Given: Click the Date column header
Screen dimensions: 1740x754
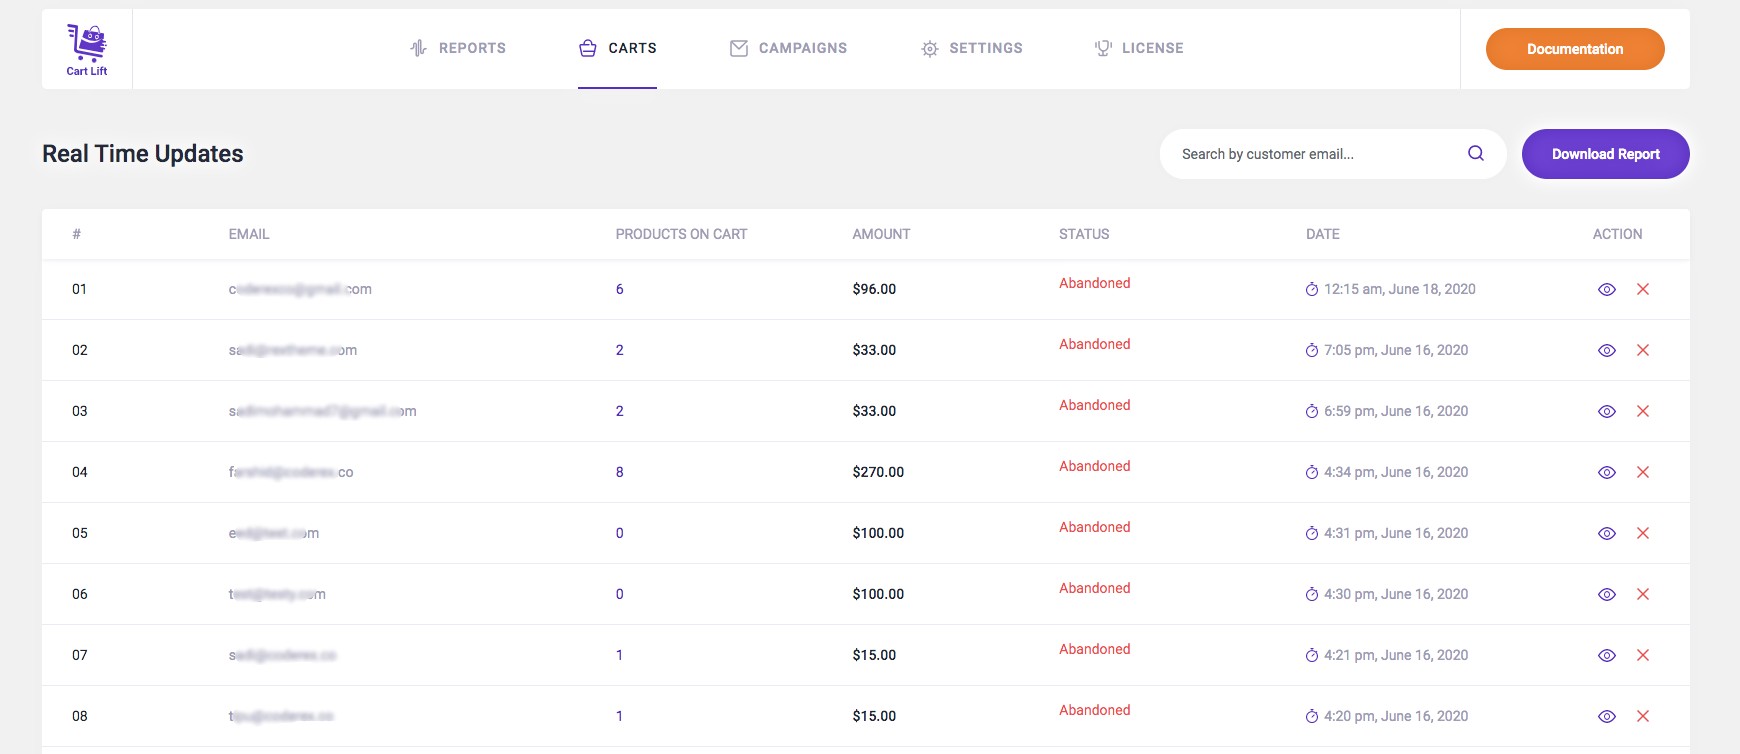Looking at the screenshot, I should click(1323, 234).
